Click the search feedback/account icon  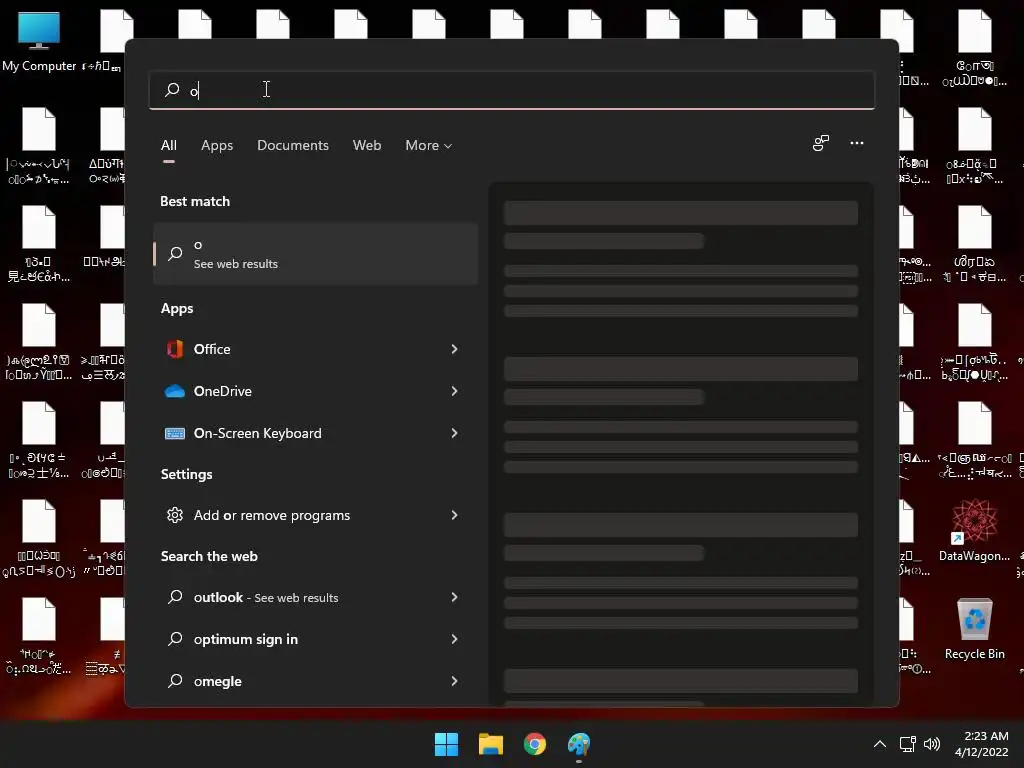[x=821, y=143]
